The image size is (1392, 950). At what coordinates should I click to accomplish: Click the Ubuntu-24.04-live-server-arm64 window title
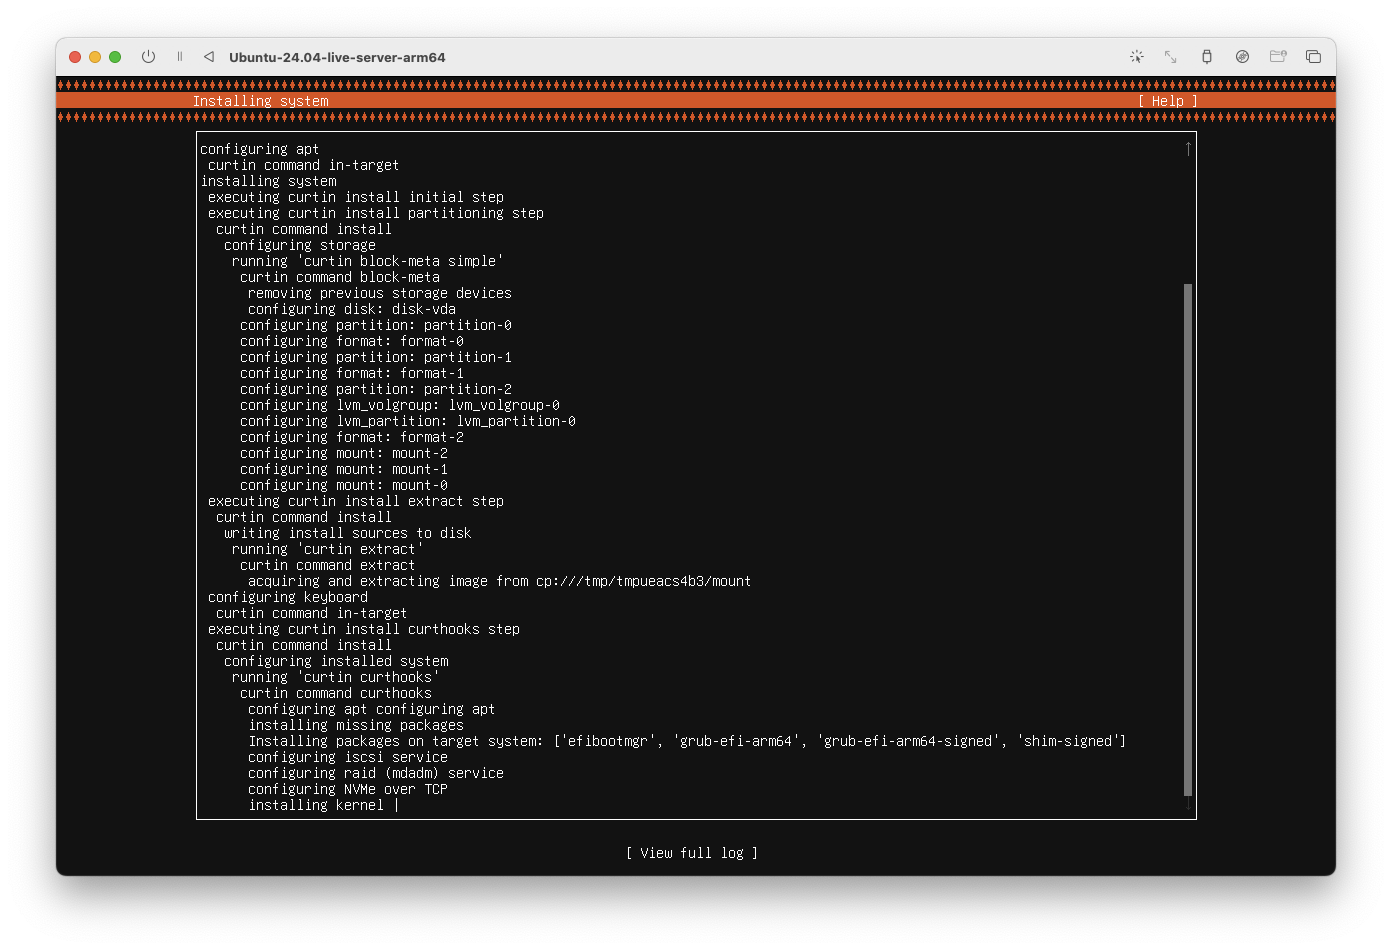coord(337,57)
